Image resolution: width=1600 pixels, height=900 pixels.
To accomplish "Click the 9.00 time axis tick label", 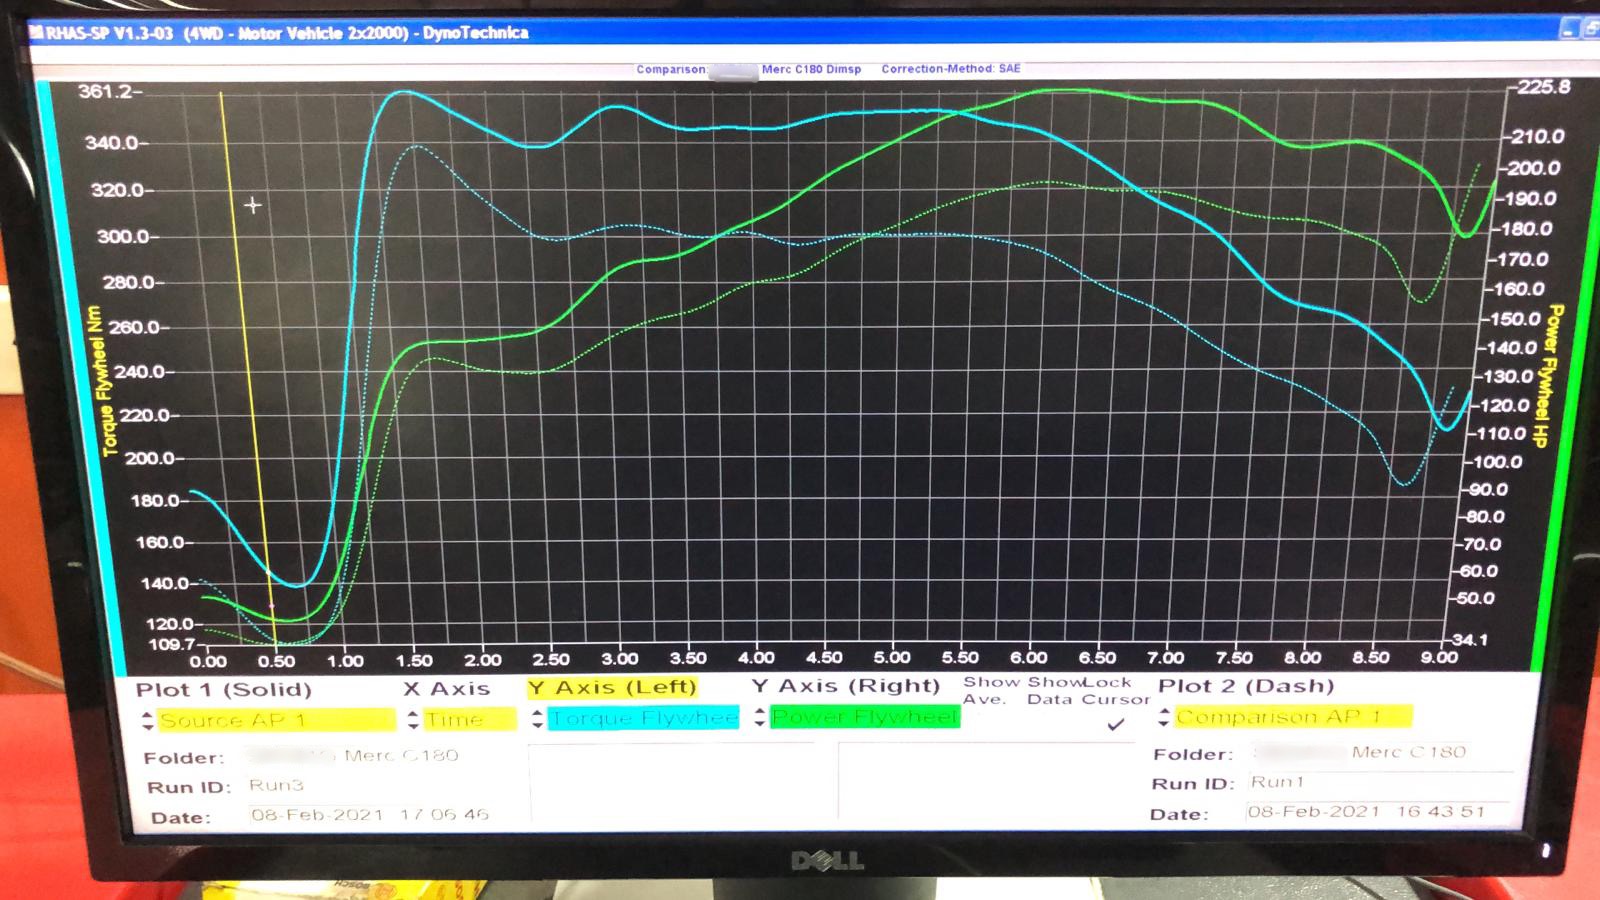I will (1439, 657).
